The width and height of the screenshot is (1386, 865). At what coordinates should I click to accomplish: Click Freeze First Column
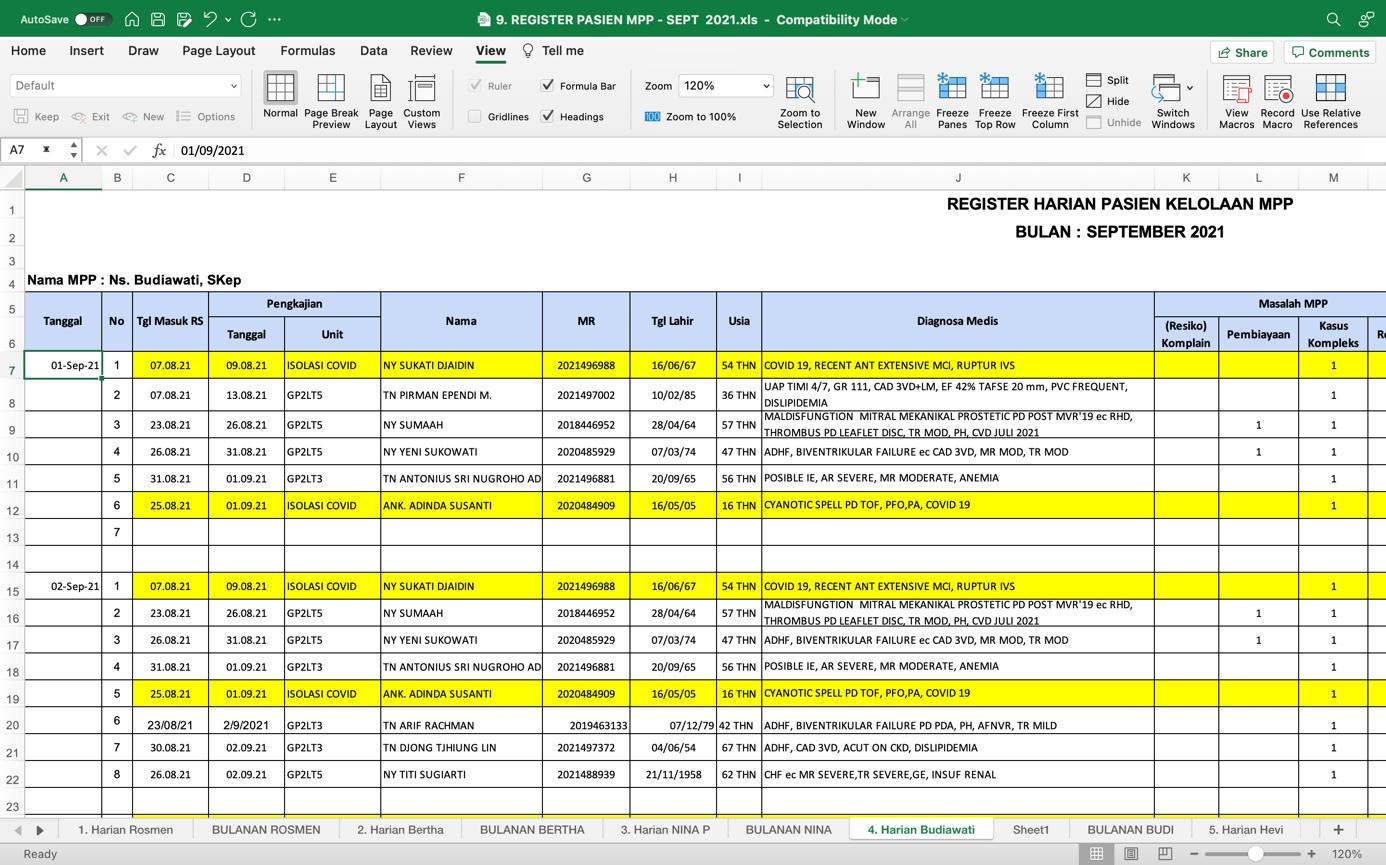coord(1050,101)
